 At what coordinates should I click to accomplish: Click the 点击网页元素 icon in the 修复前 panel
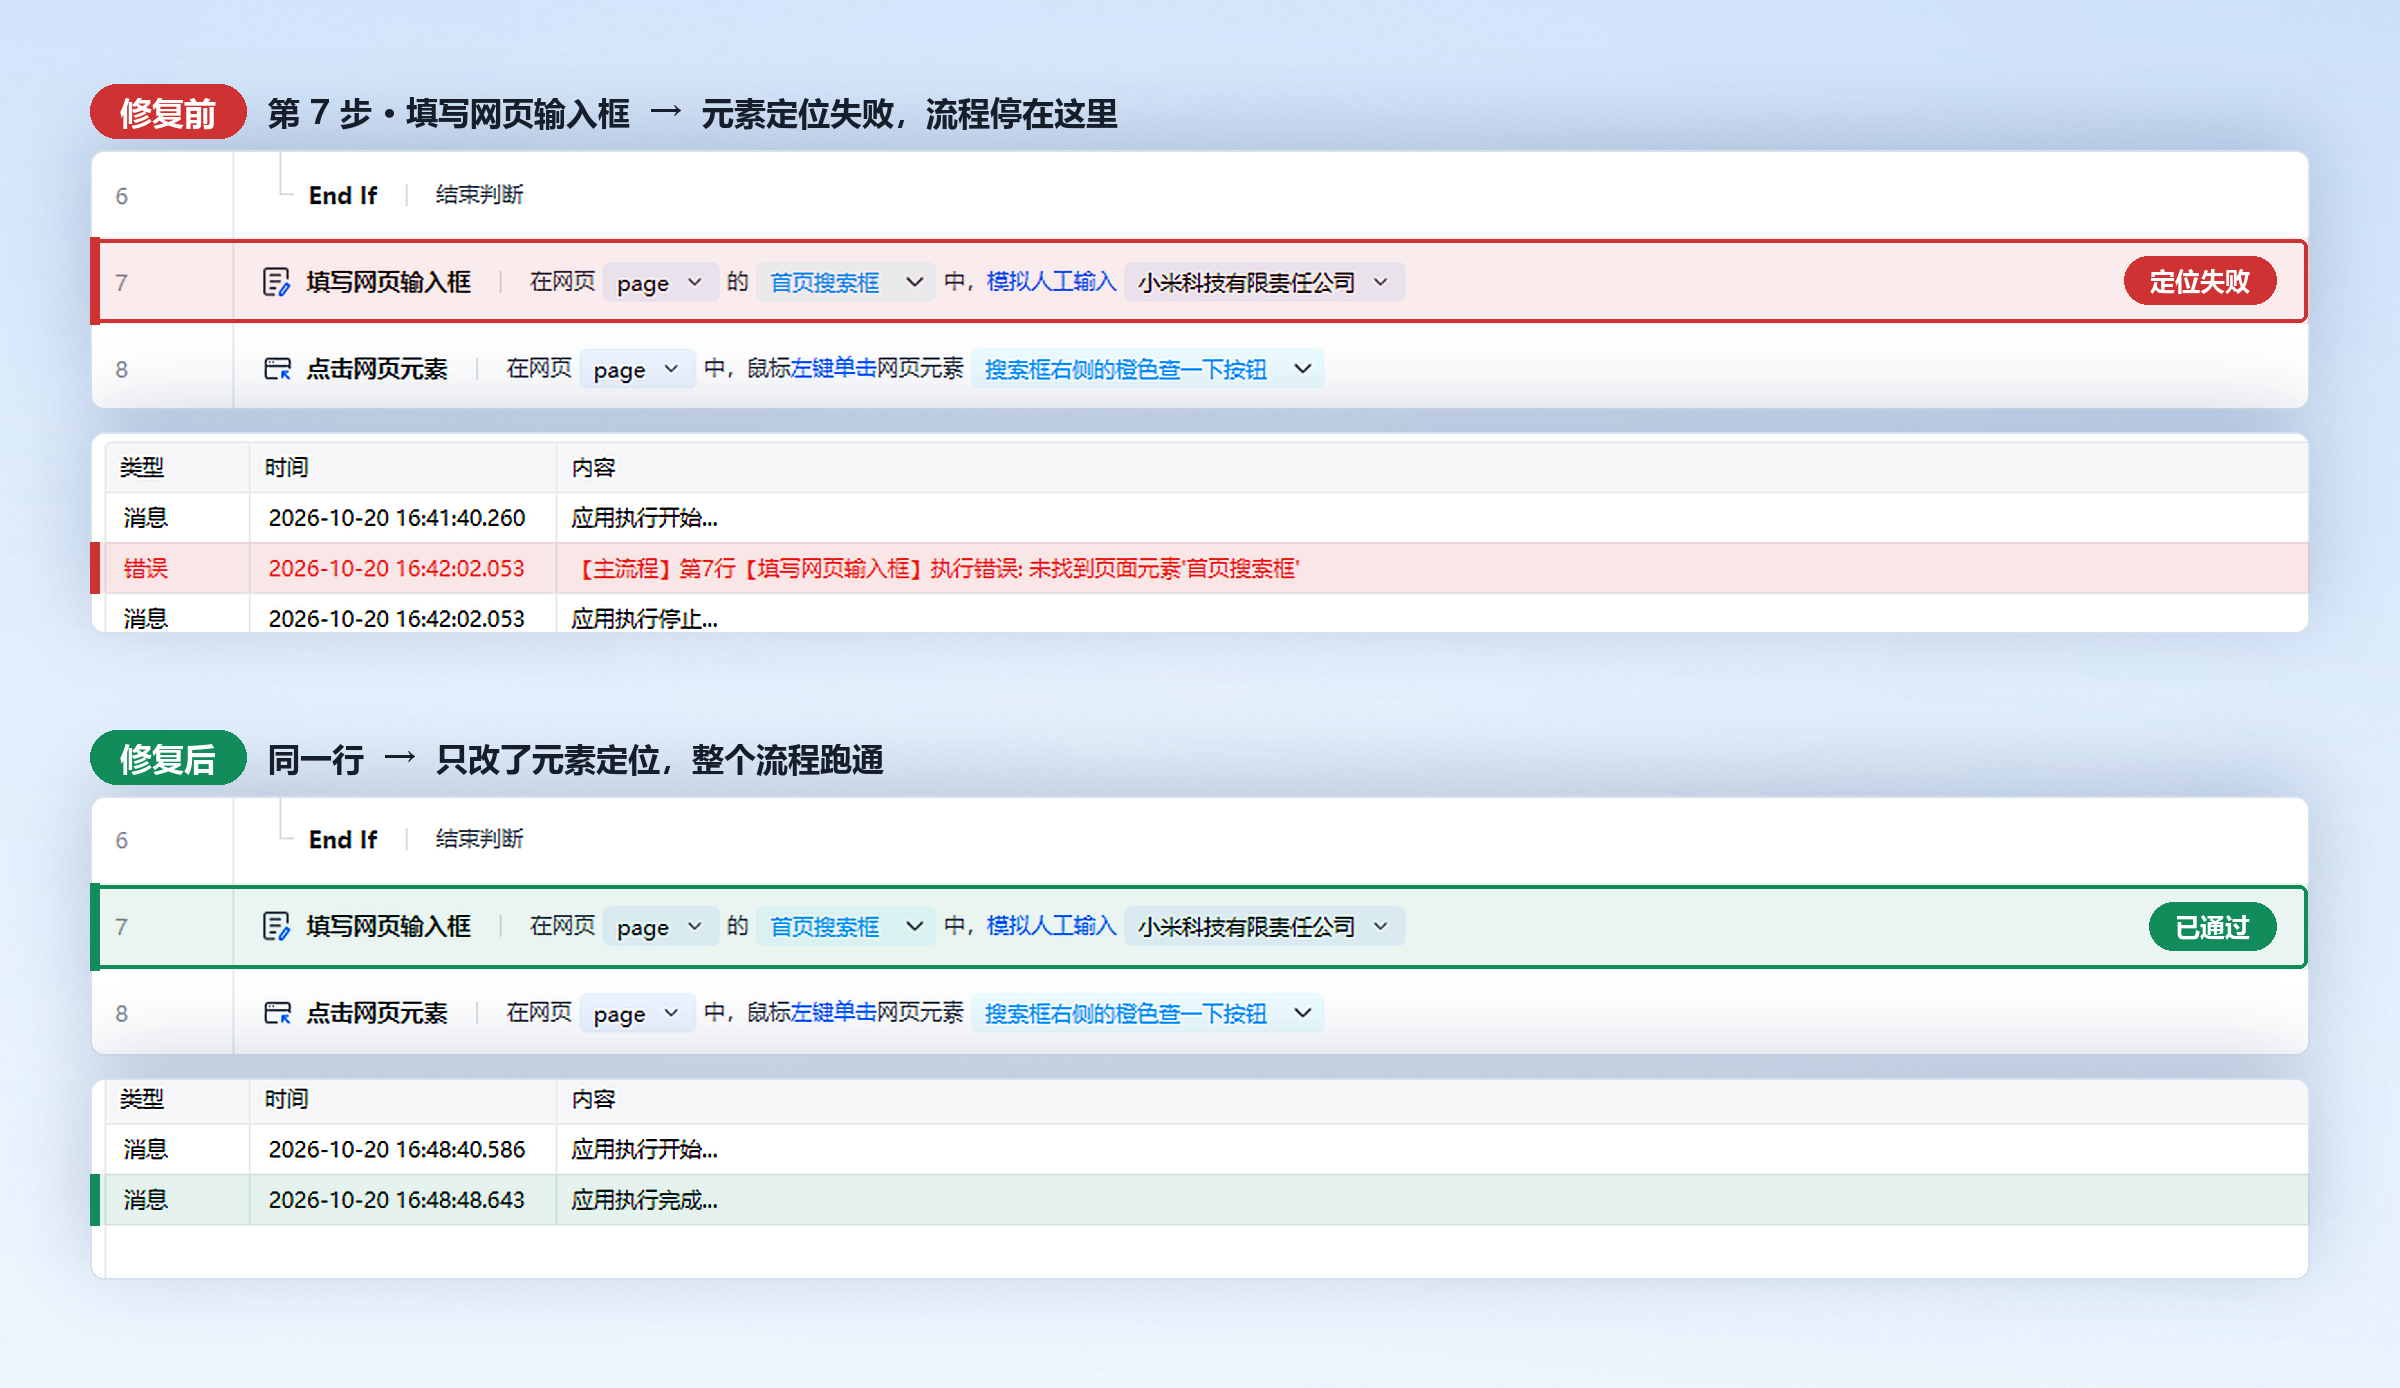(277, 369)
